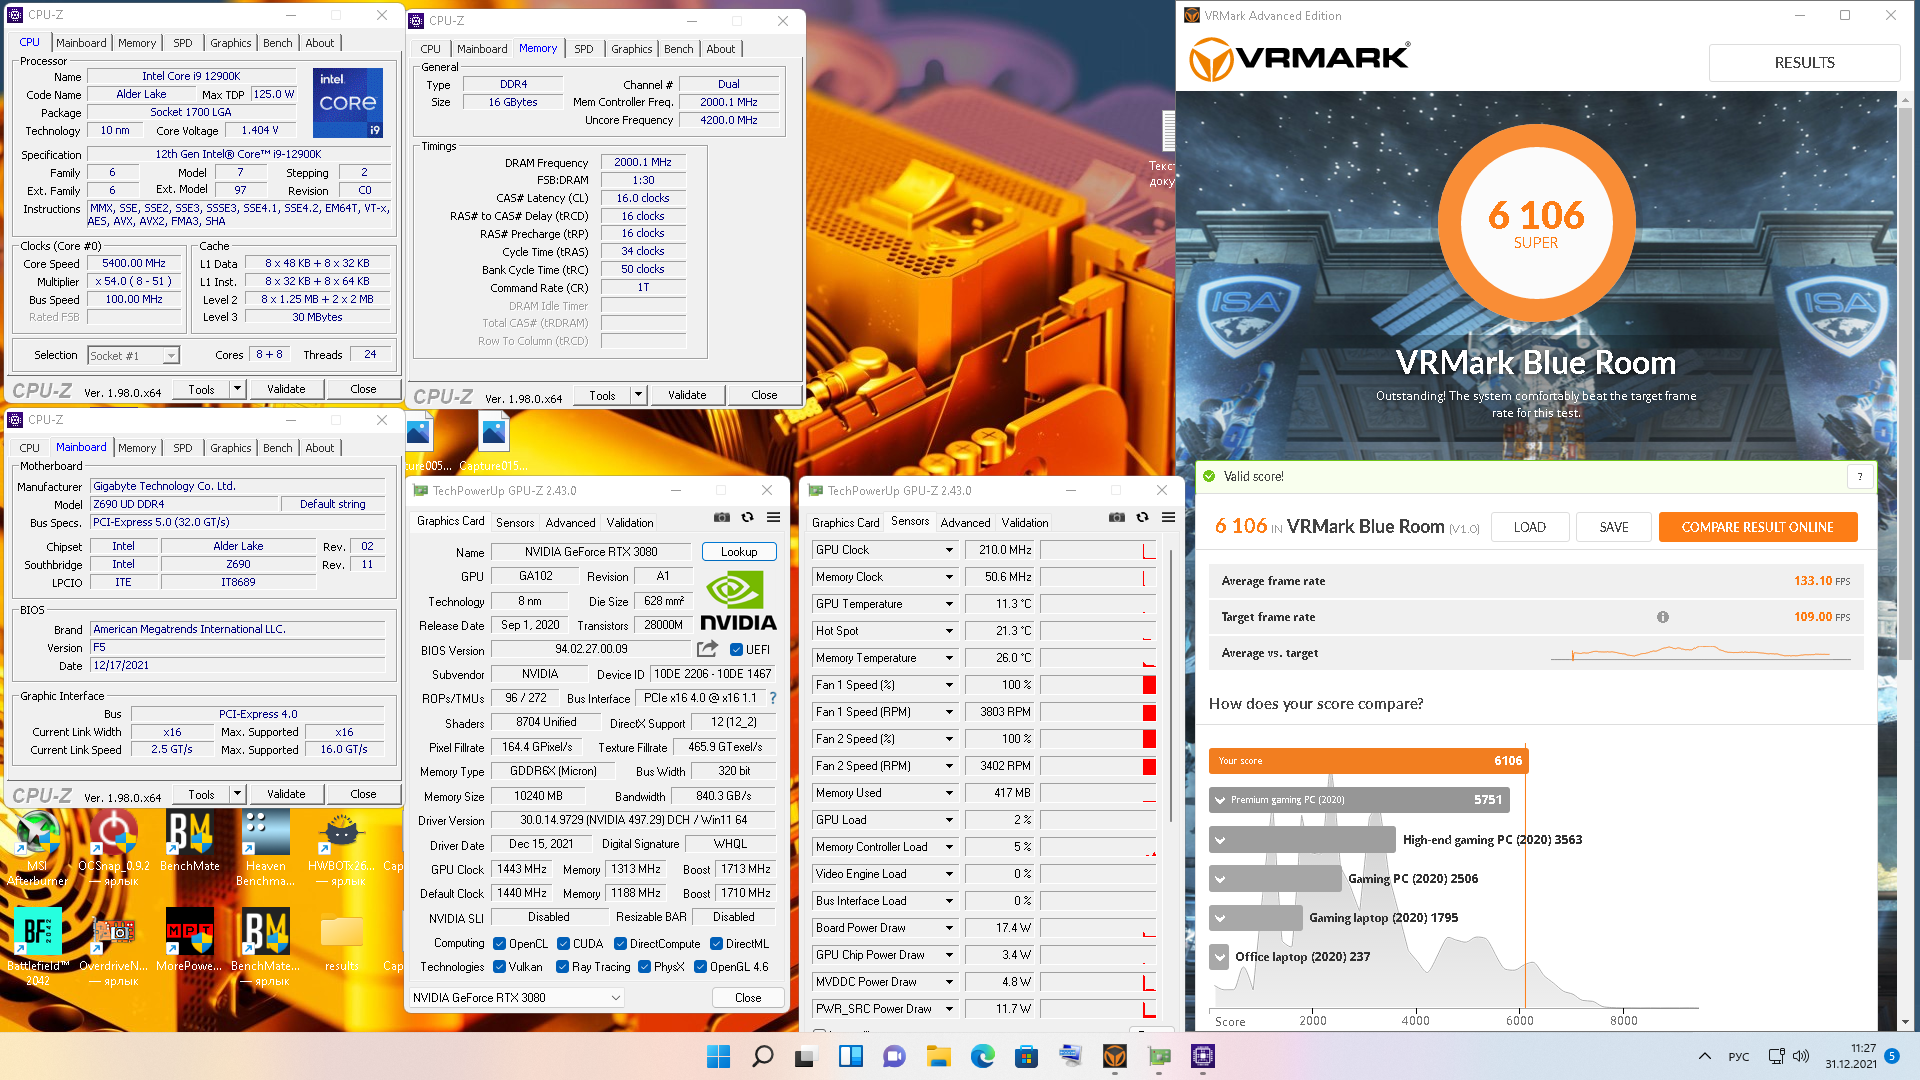Click CPU-Z icon in taskbar
The width and height of the screenshot is (1920, 1080).
click(x=1202, y=1056)
